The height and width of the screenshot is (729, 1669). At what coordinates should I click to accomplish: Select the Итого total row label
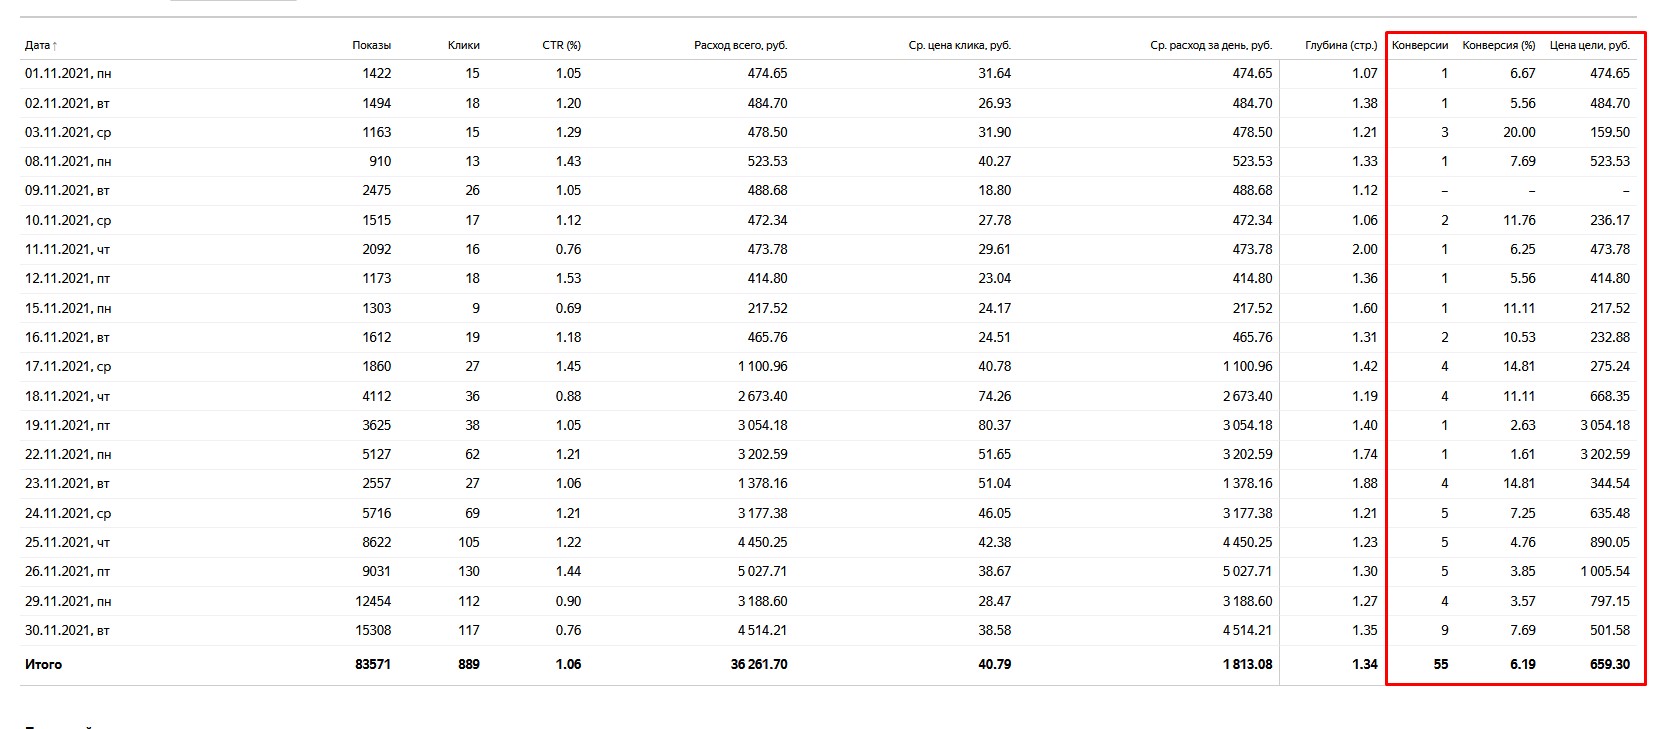point(43,664)
